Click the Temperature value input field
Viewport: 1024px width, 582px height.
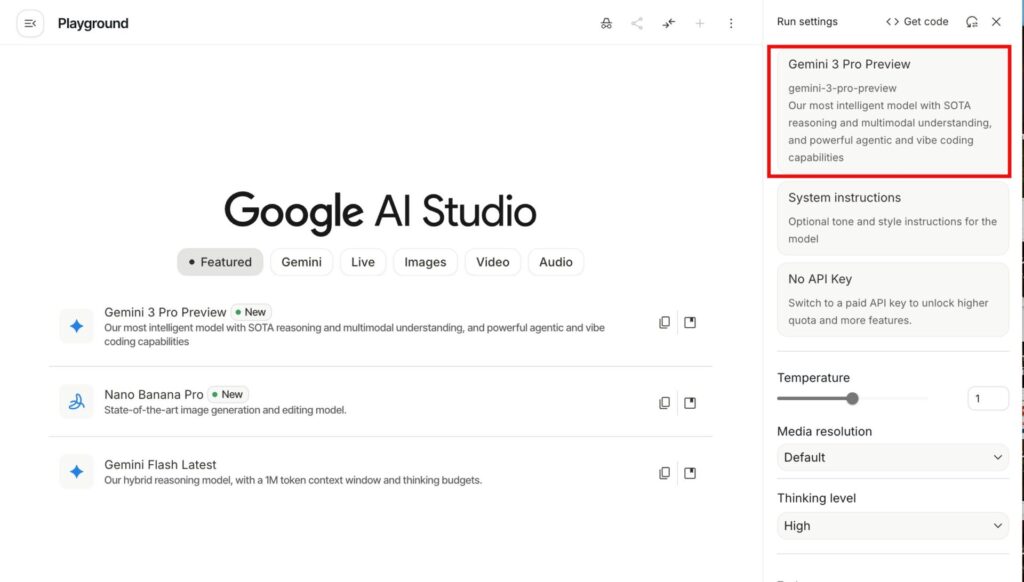pos(988,398)
